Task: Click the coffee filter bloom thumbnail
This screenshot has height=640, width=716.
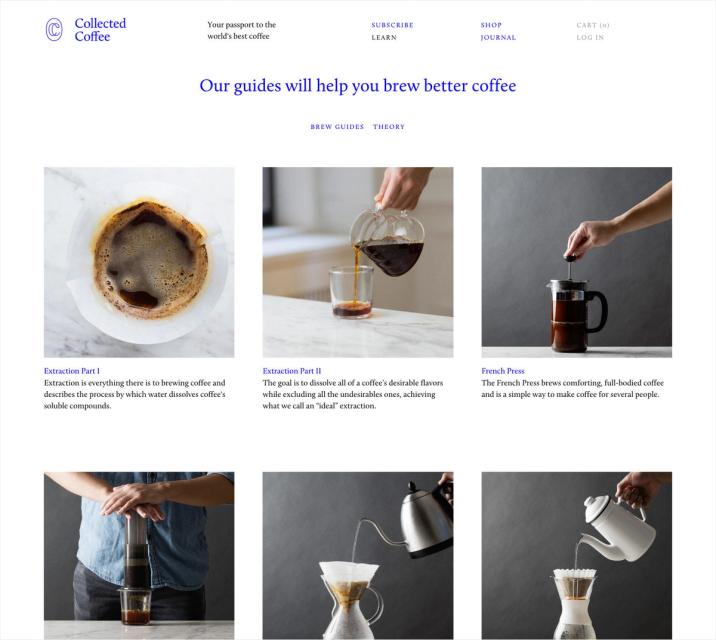Action: coord(139,262)
